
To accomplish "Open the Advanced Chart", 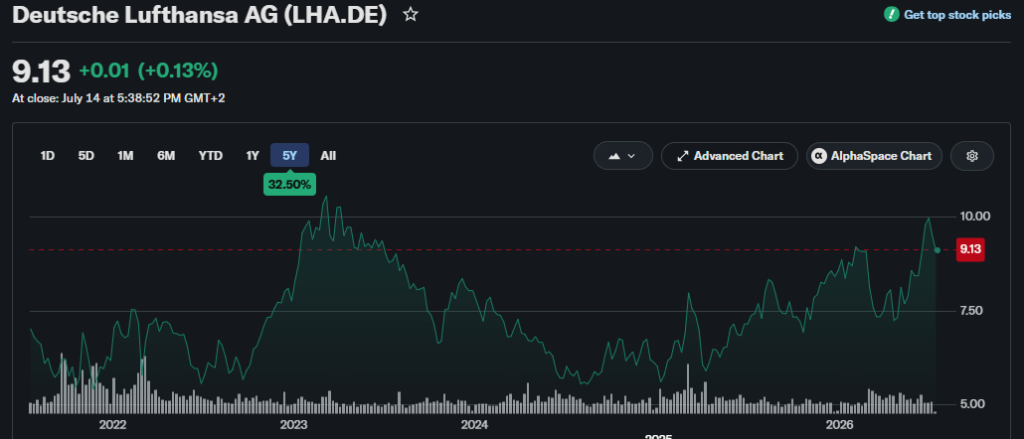I will (x=729, y=156).
